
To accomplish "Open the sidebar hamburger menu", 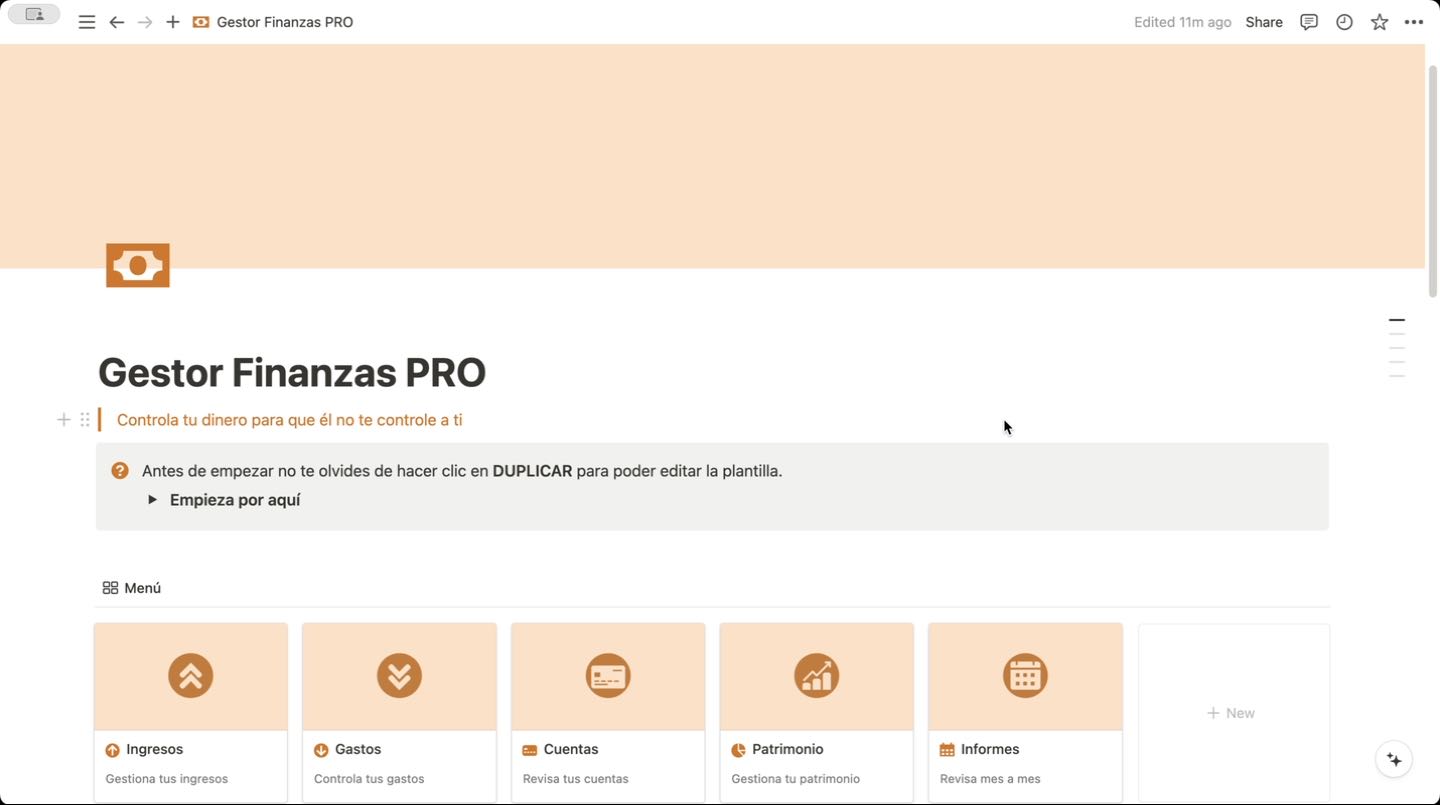I will (87, 22).
